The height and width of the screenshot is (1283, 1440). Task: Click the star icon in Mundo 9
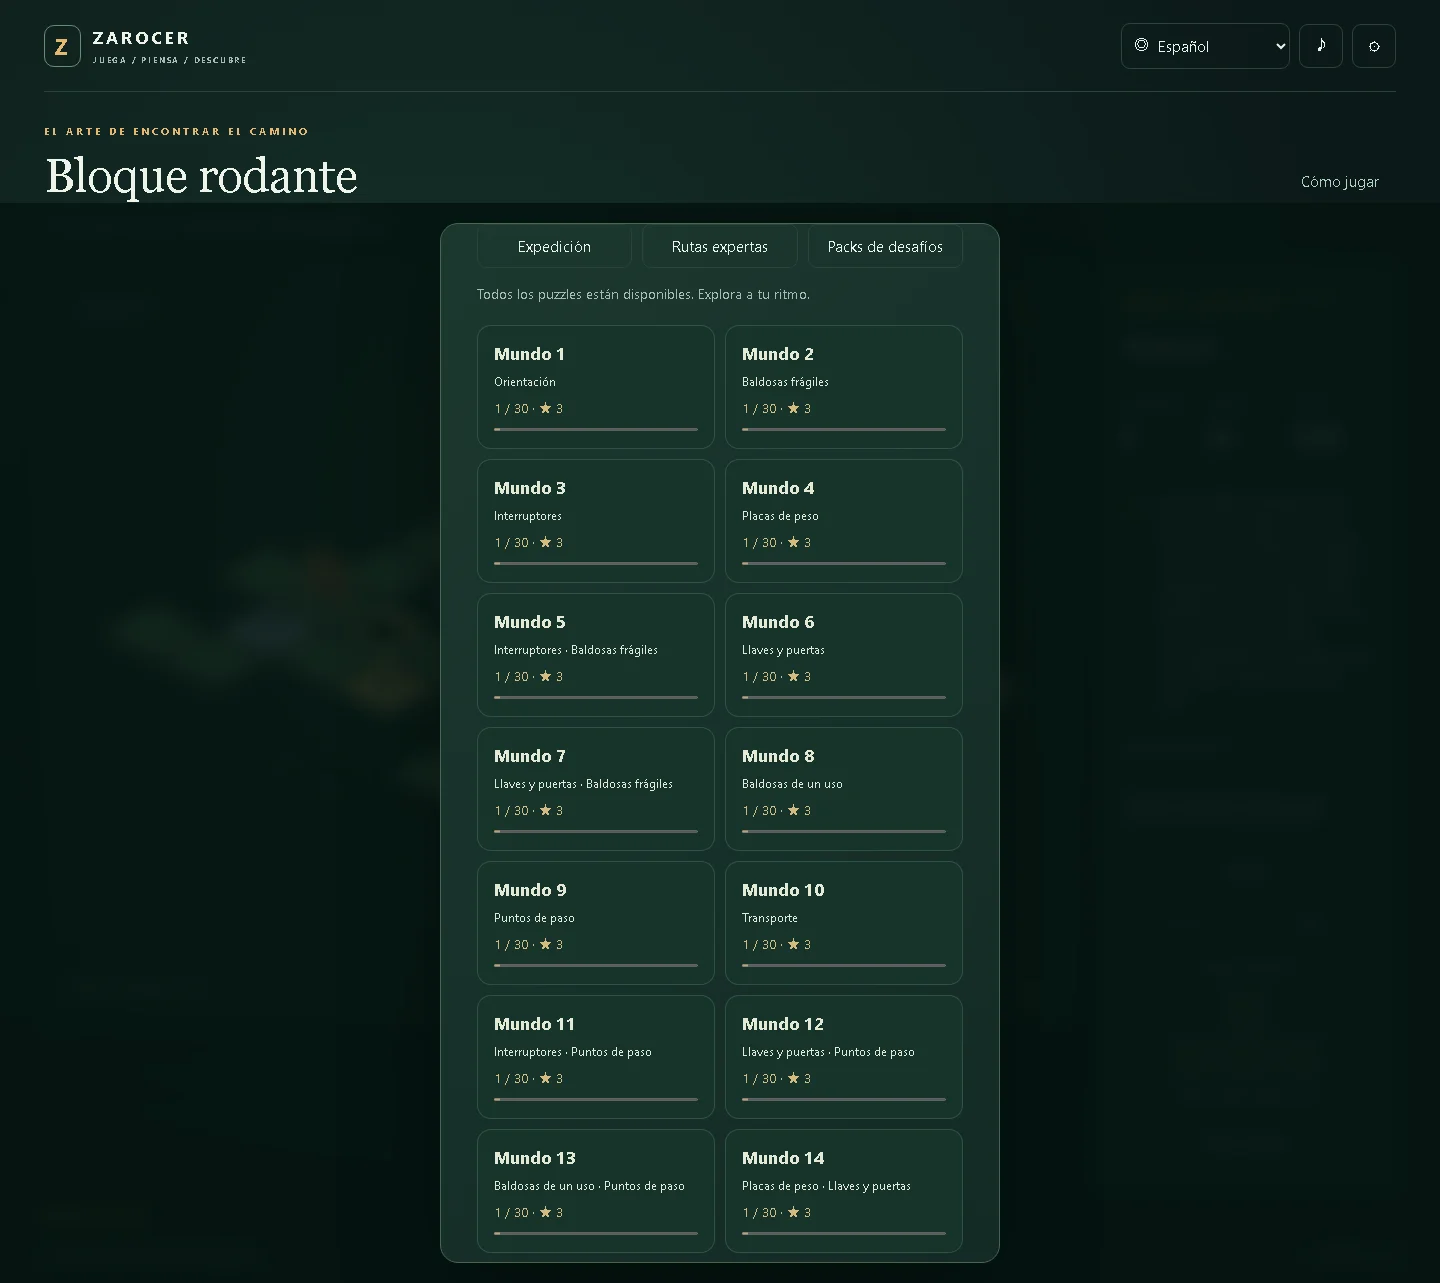pyautogui.click(x=545, y=944)
